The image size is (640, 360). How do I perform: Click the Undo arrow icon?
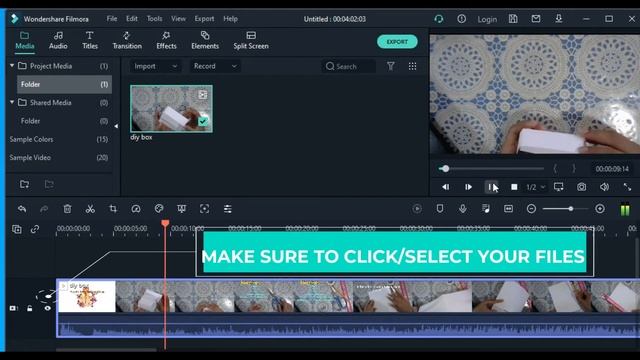(x=22, y=209)
